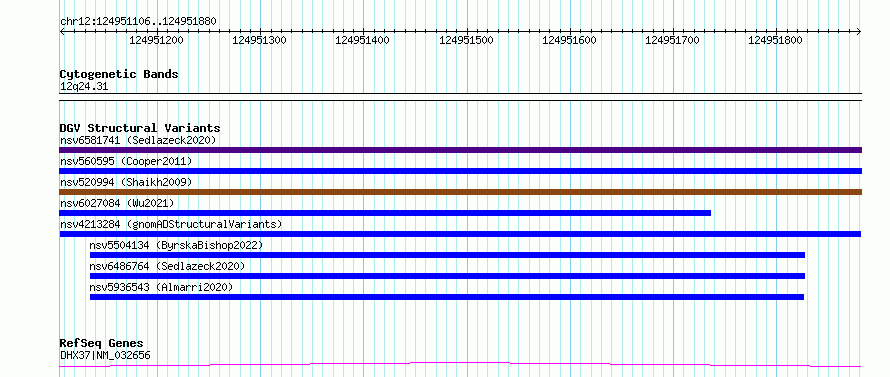This screenshot has height=377, width=890.
Task: Click ruler position 124951500
Action: 466,40
